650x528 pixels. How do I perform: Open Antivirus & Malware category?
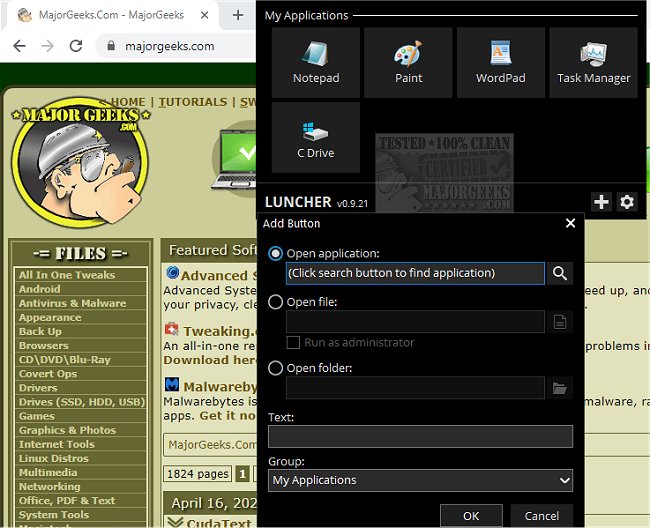(x=81, y=303)
